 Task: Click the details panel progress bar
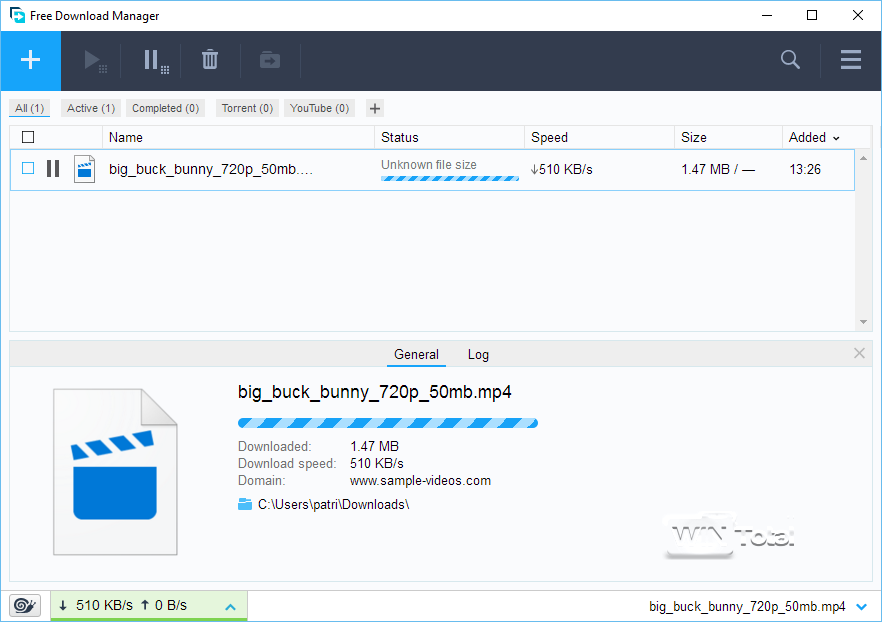[387, 422]
